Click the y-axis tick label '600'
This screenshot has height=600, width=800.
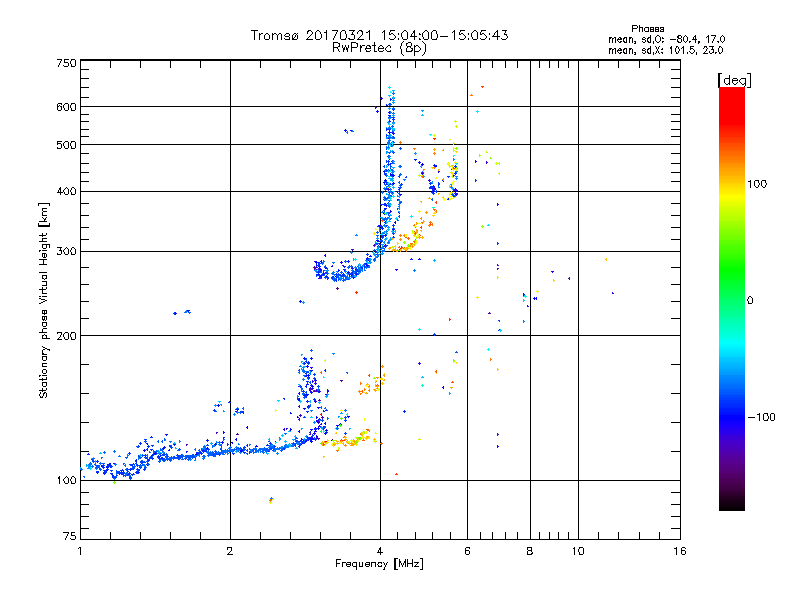pyautogui.click(x=67, y=107)
